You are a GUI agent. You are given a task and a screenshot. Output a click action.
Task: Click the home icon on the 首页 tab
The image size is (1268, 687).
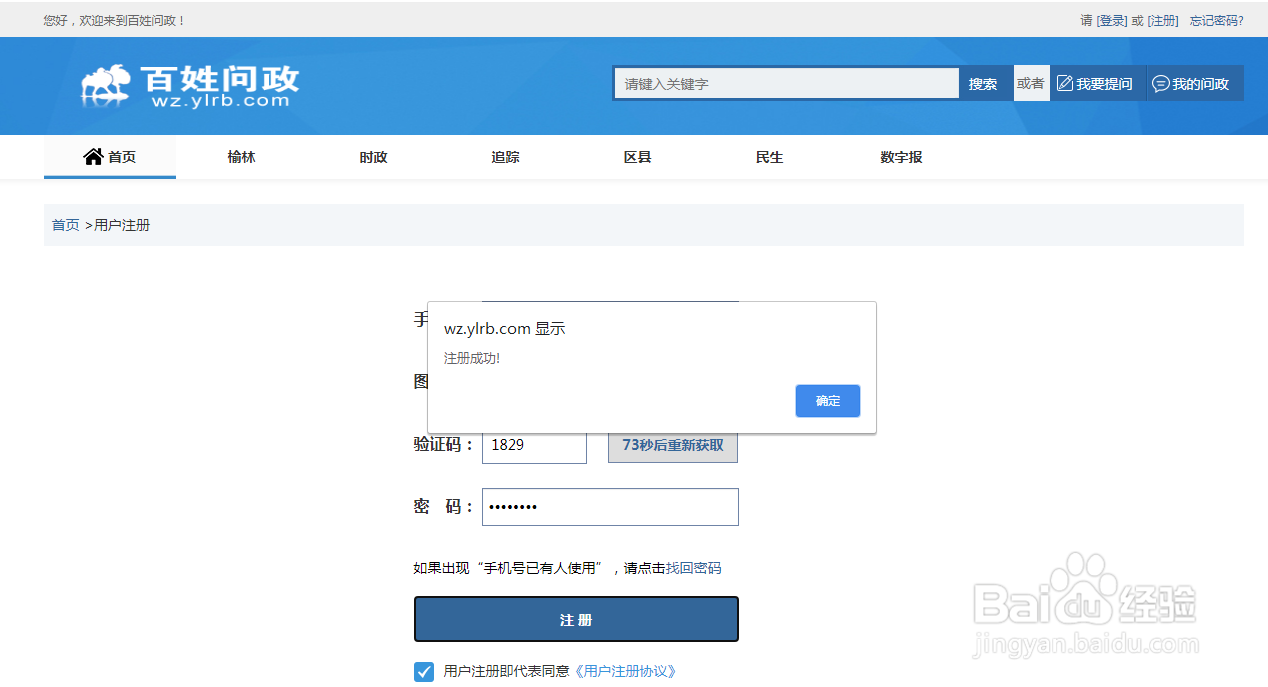91,156
